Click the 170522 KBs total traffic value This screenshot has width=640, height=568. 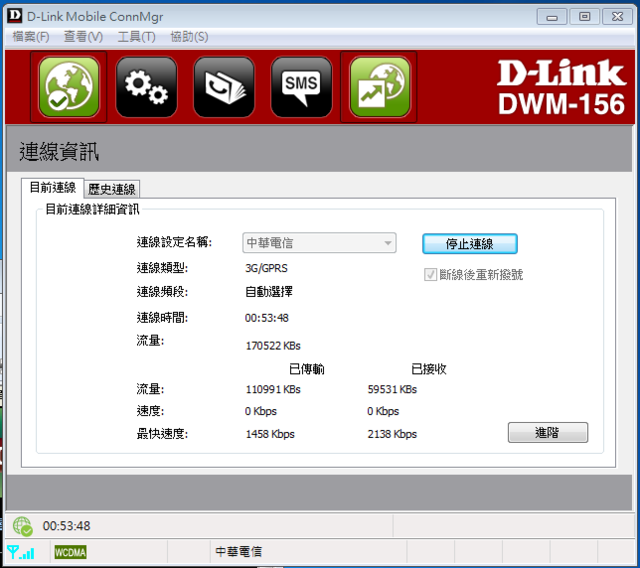click(273, 346)
